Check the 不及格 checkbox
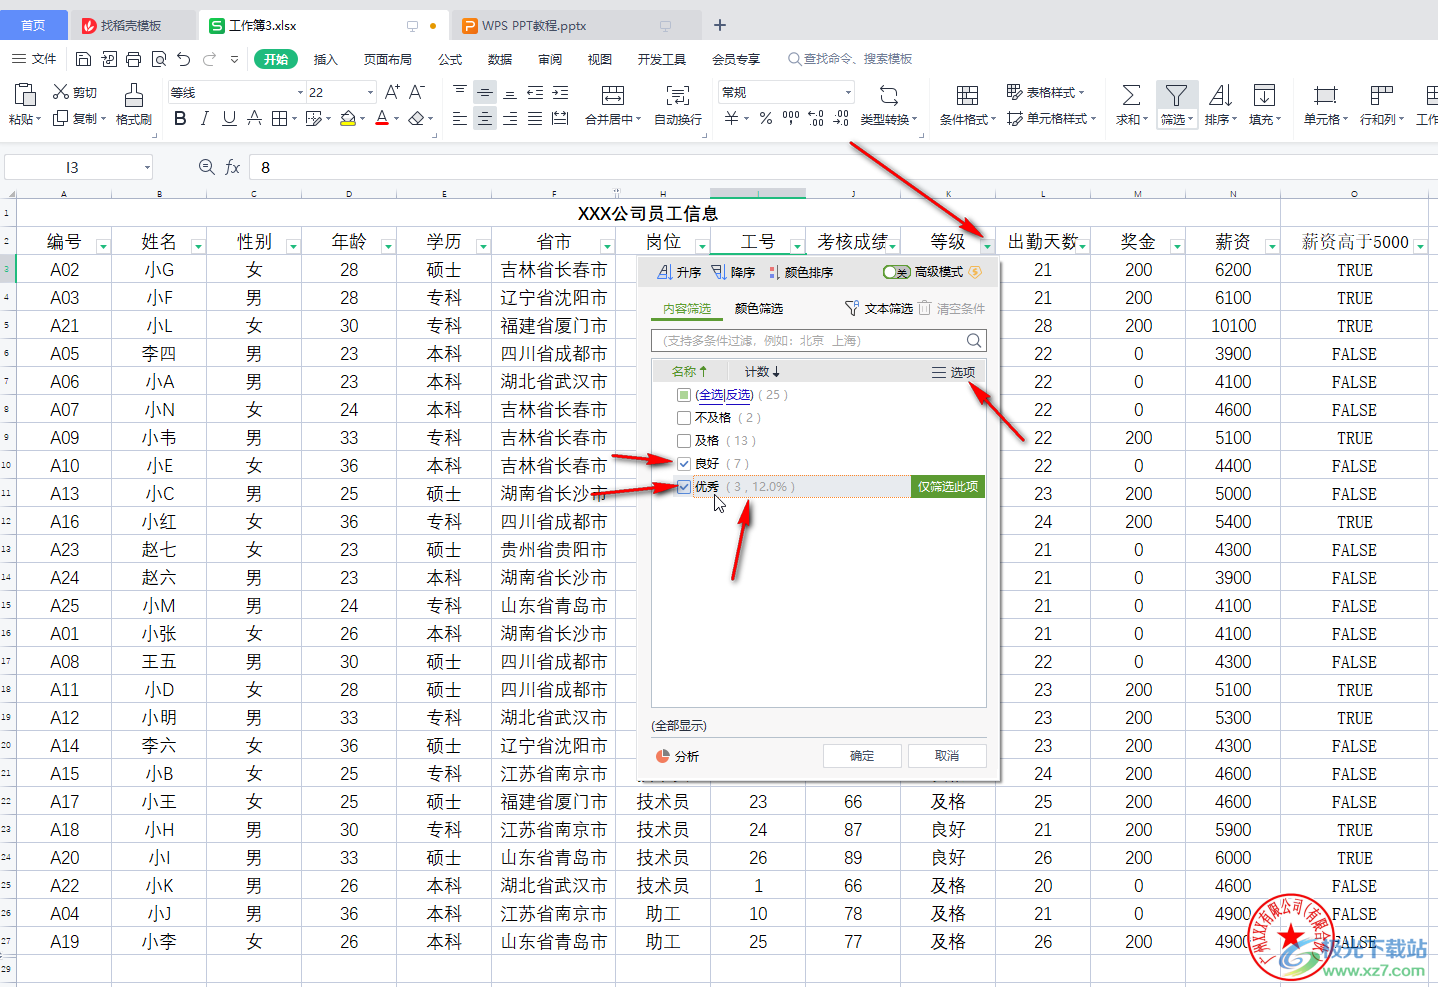The image size is (1438, 987). (x=684, y=418)
